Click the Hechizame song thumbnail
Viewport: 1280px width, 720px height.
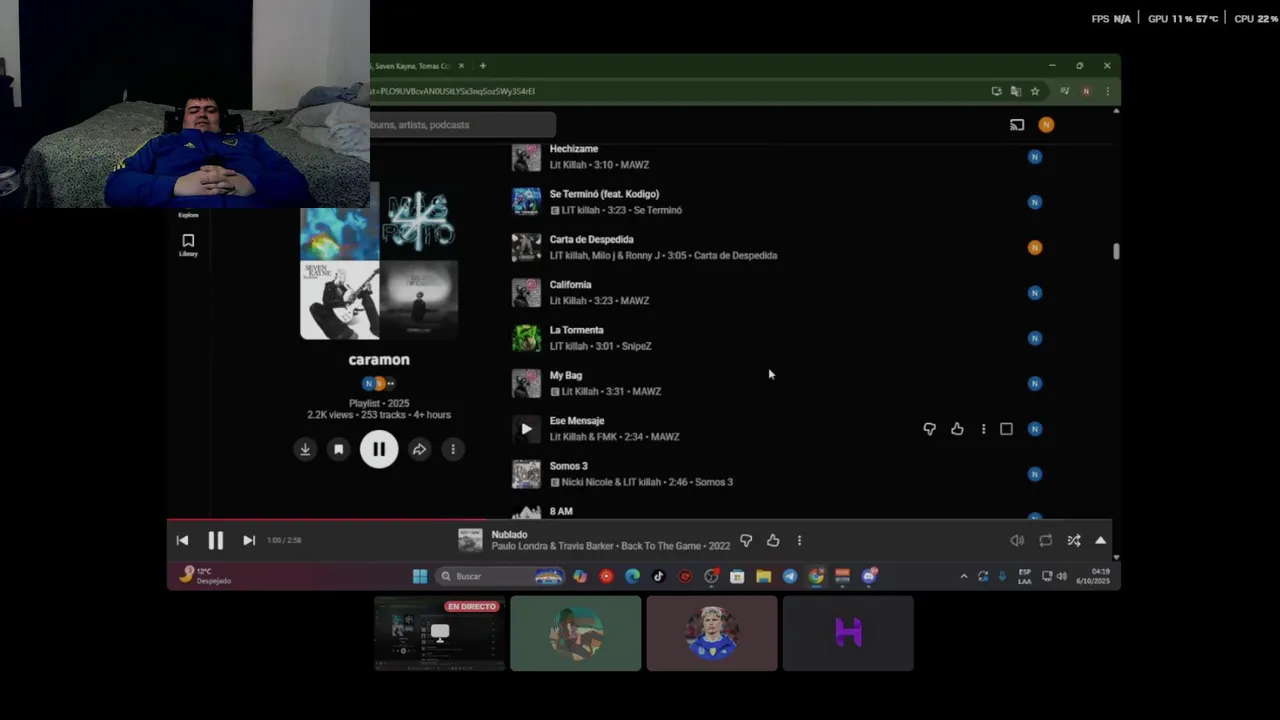point(526,157)
